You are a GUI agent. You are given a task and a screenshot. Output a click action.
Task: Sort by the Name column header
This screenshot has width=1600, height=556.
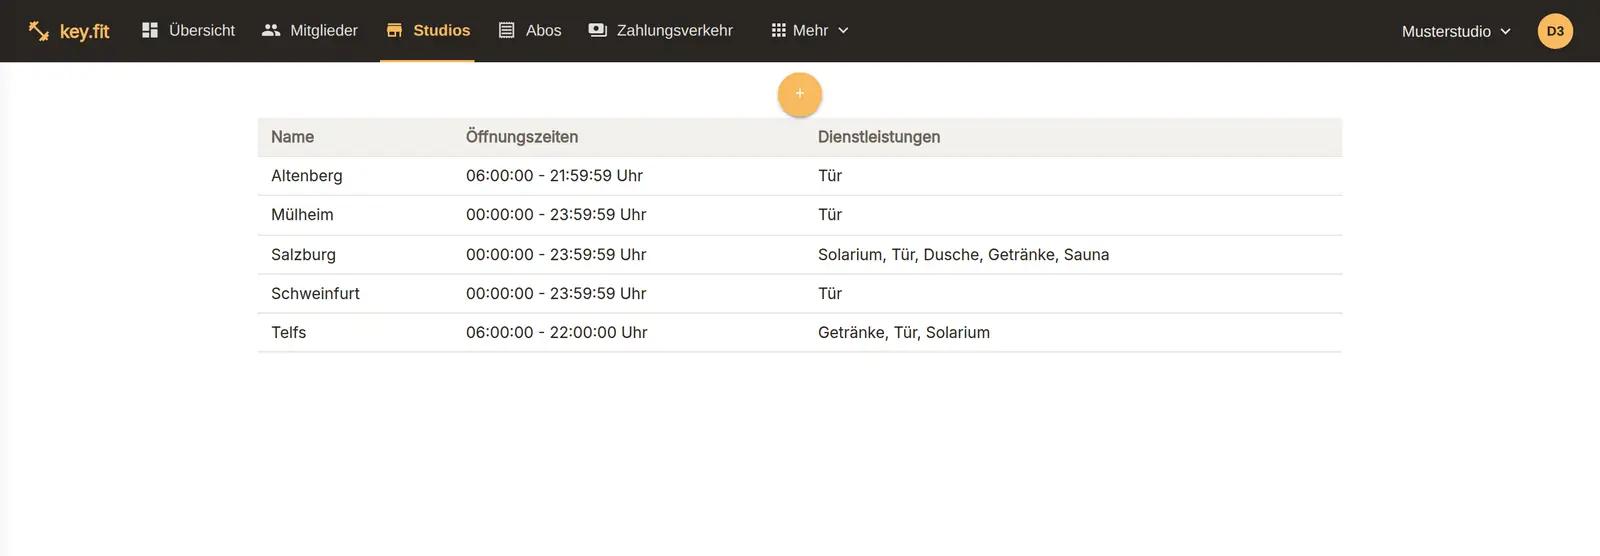click(x=292, y=137)
